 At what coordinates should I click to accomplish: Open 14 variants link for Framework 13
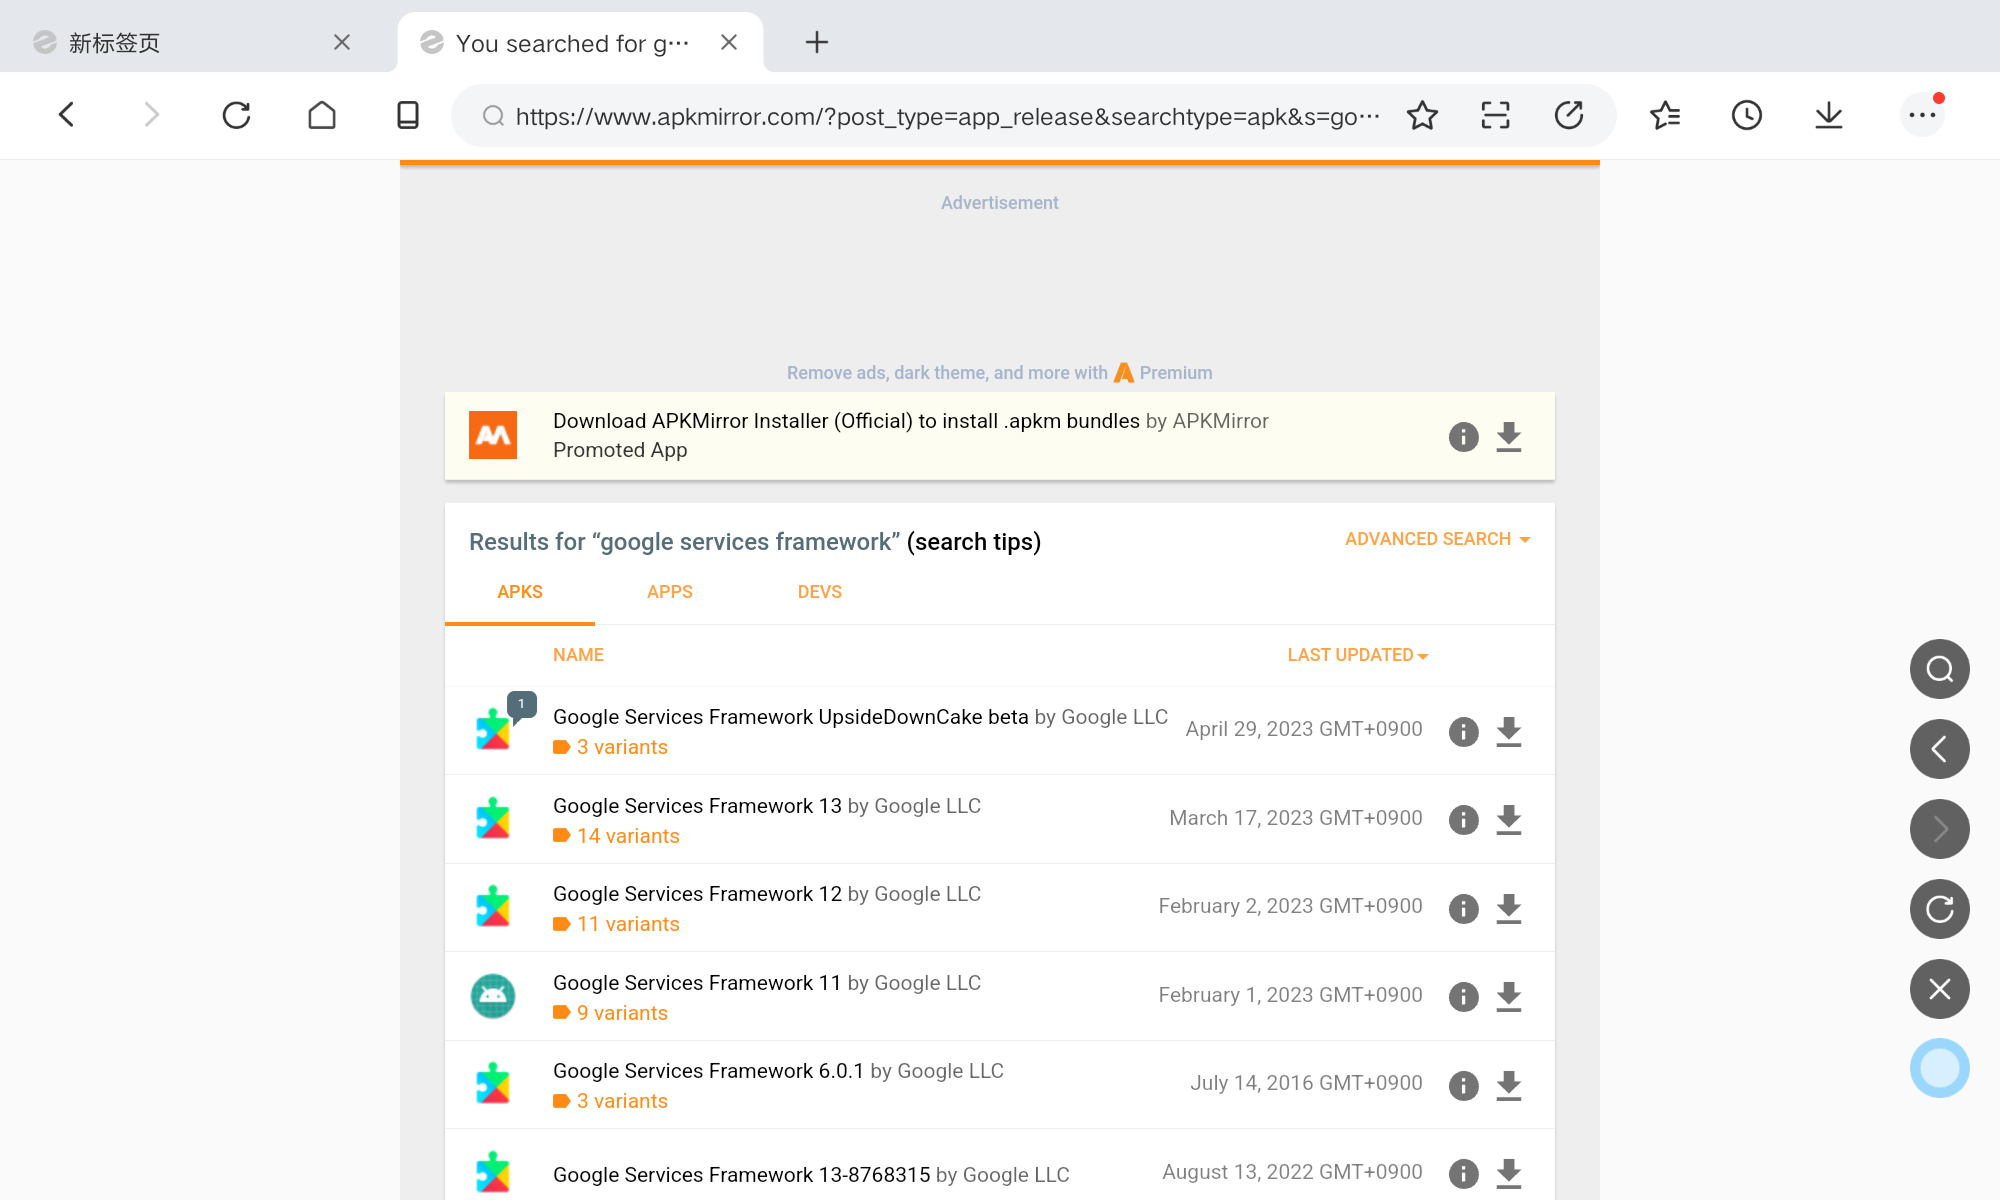click(x=627, y=836)
